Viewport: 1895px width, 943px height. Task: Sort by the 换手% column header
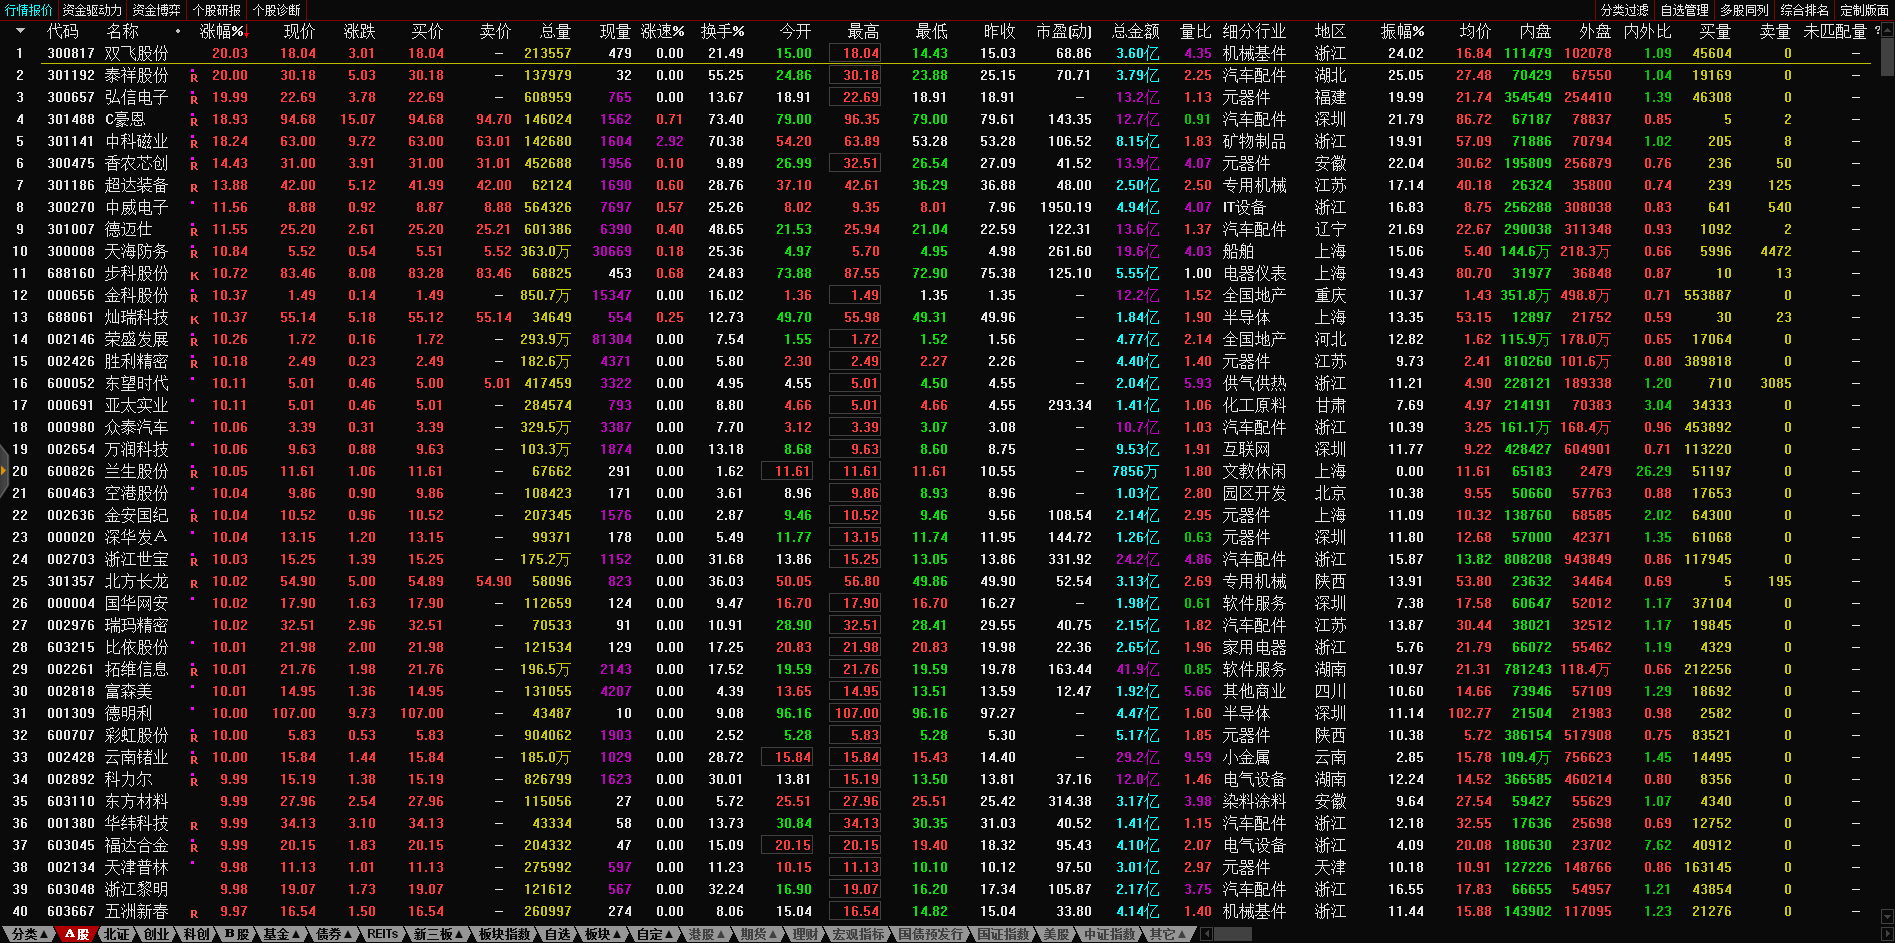click(x=722, y=32)
